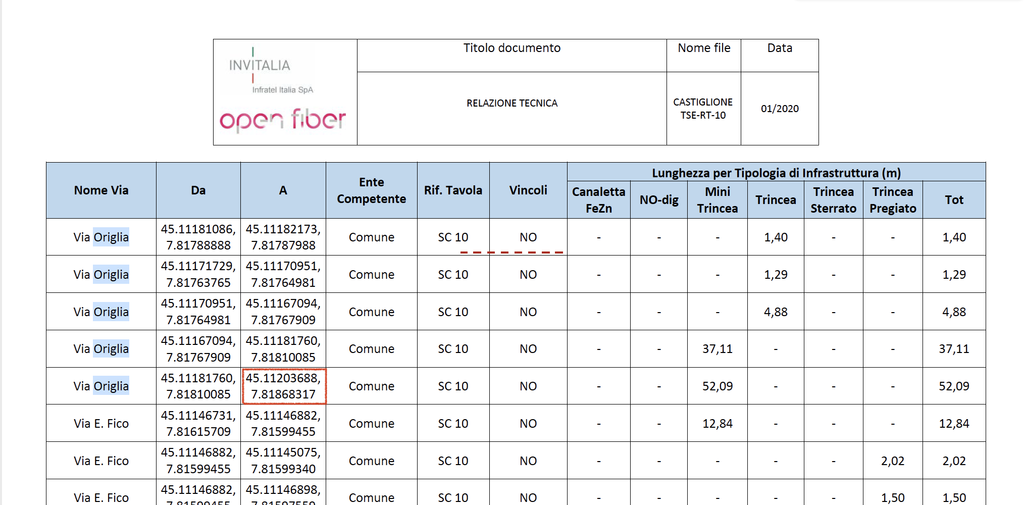This screenshot has height=505, width=1024.
Task: Select the 'RELAZIONE TECNICA' title cell
Action: point(512,103)
